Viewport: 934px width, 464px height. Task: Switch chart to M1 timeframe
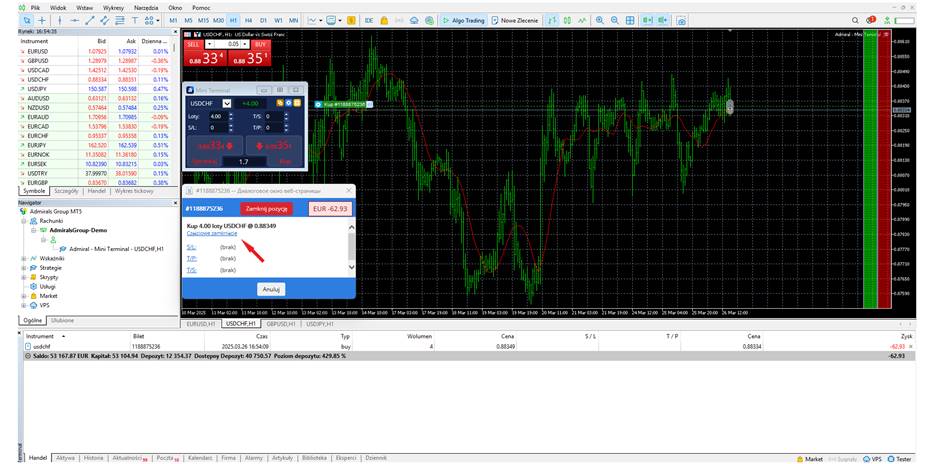(174, 20)
